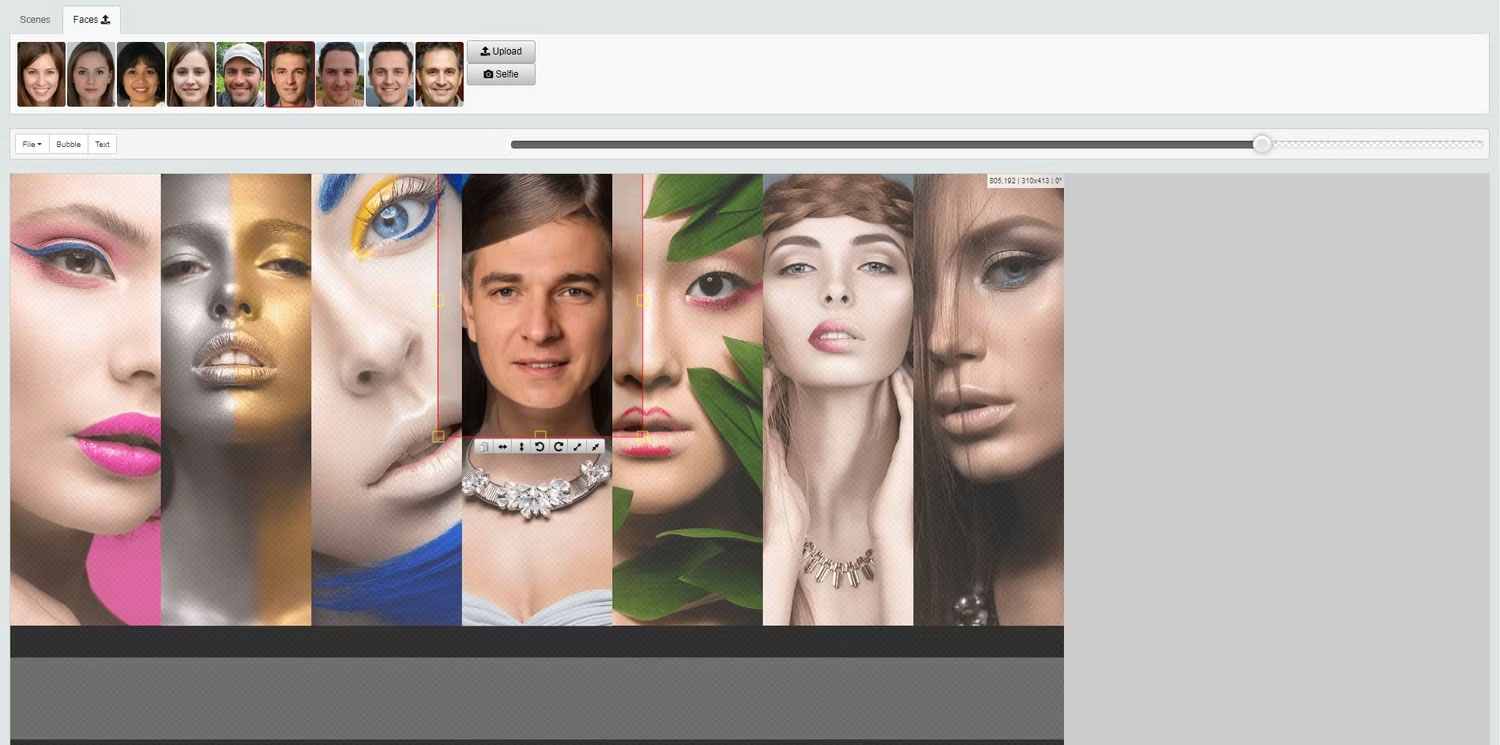The image size is (1500, 745).
Task: Click the red-bordered selected face thumbnail
Action: pos(290,74)
